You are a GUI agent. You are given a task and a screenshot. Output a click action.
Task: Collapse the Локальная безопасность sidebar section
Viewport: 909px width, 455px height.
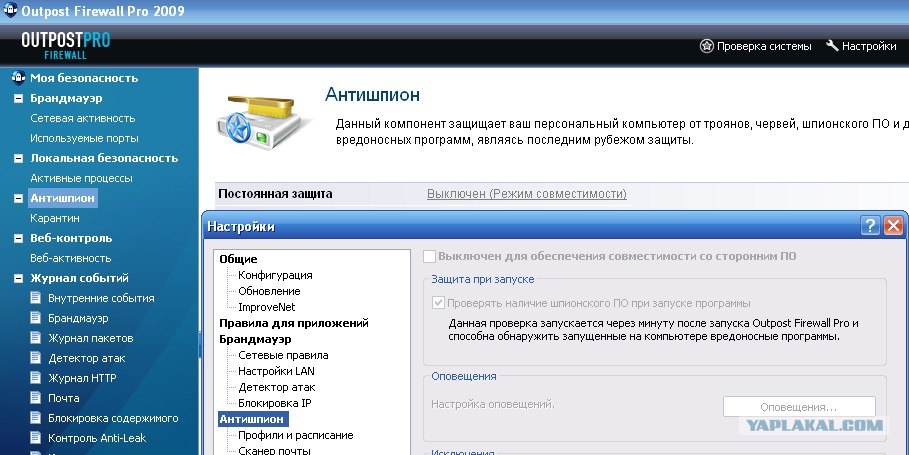(x=19, y=158)
